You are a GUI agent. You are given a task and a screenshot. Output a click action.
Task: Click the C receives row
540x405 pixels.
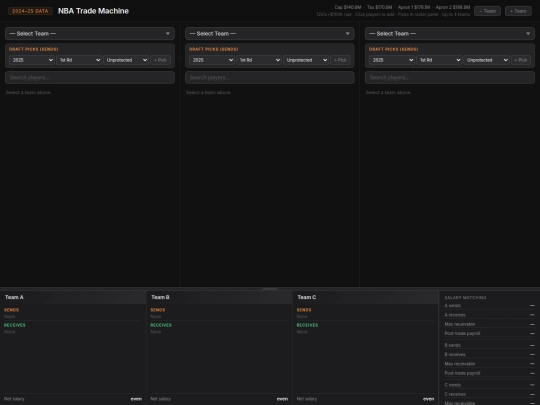click(489, 394)
